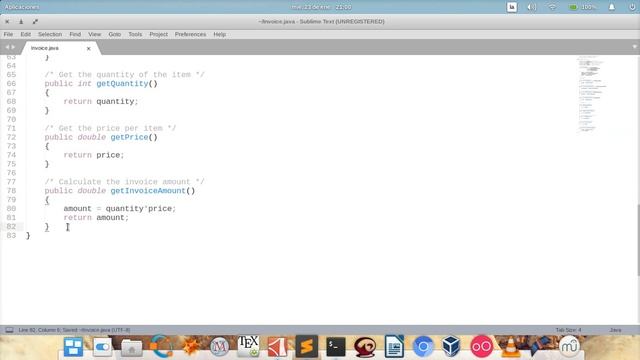Viewport: 640px width, 360px height.
Task: Open the Project menu
Action: (158, 34)
